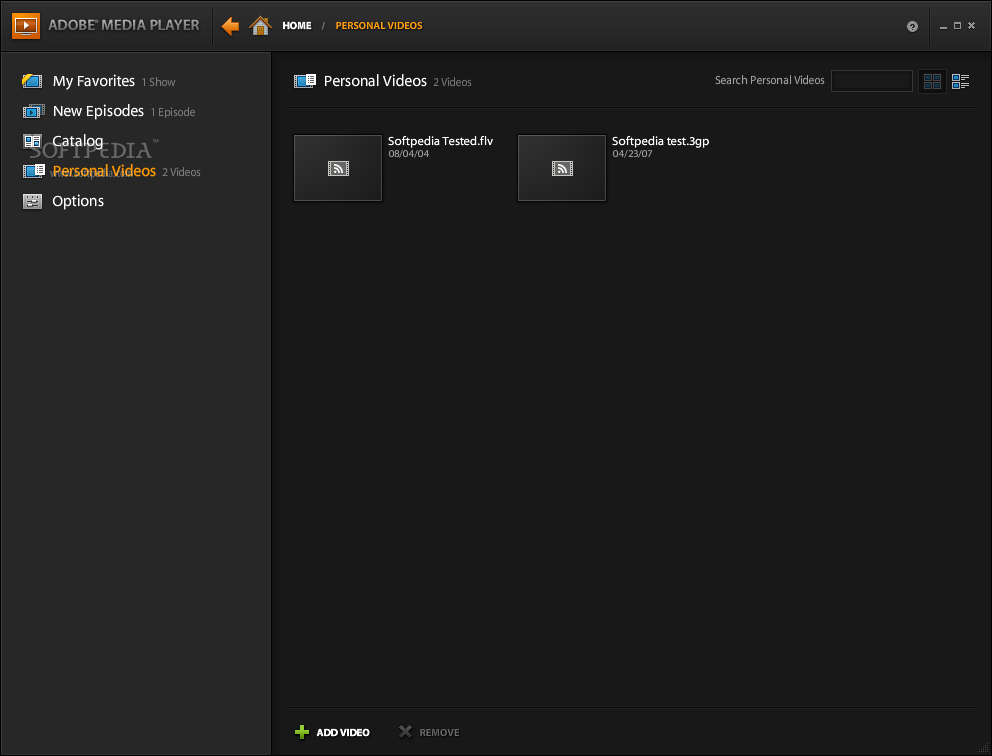
Task: Open New Episodes in the sidebar
Action: tap(98, 111)
